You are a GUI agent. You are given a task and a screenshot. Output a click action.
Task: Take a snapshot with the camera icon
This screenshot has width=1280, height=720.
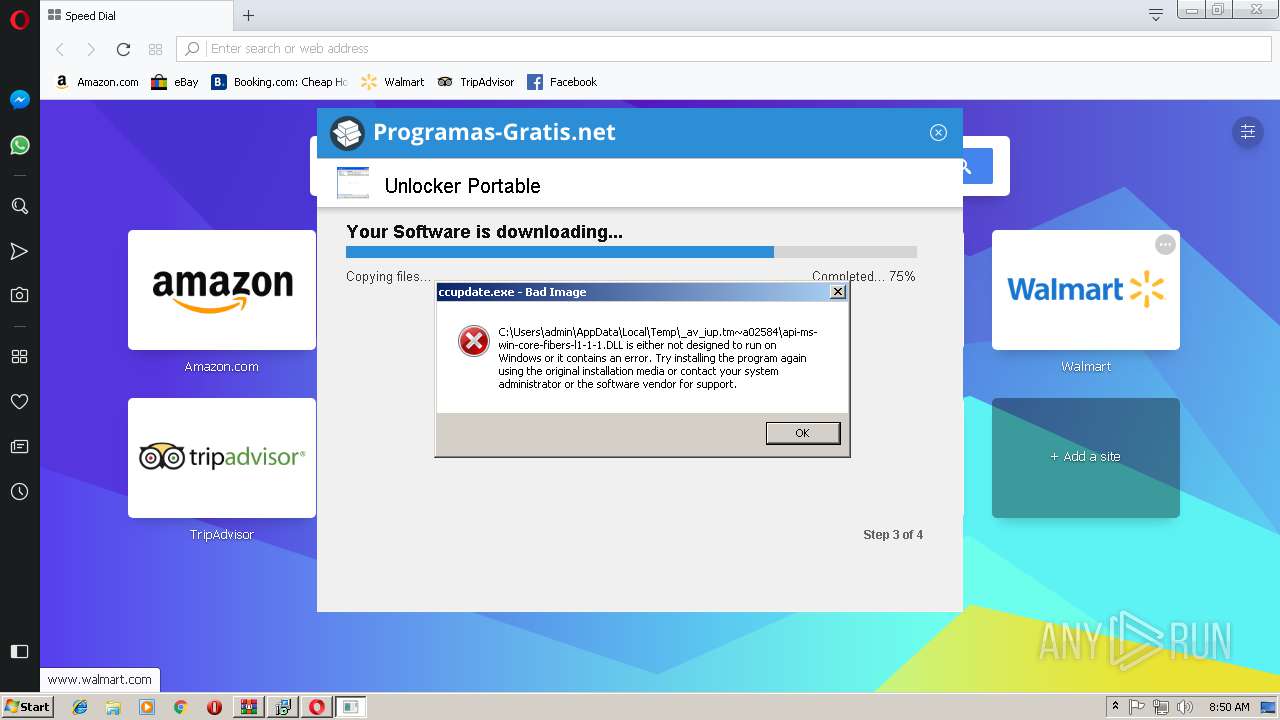pos(19,294)
